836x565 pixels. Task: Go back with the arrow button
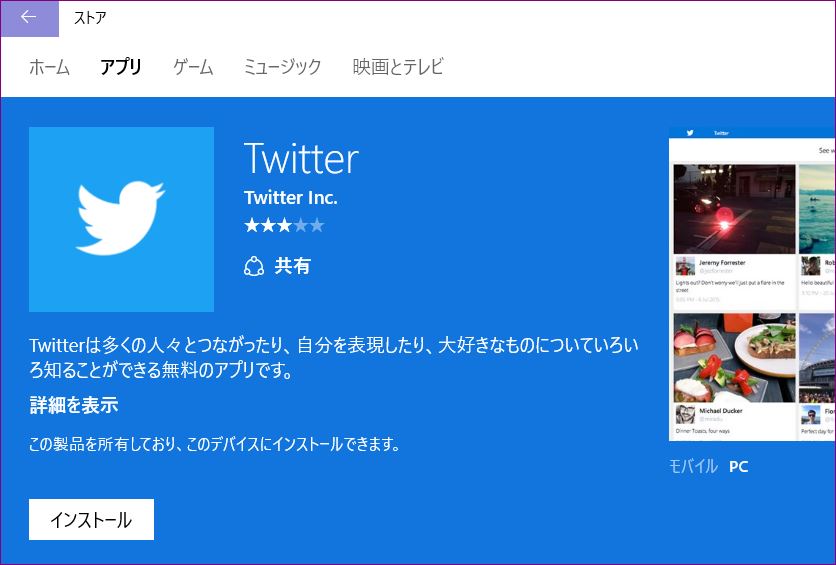(29, 18)
